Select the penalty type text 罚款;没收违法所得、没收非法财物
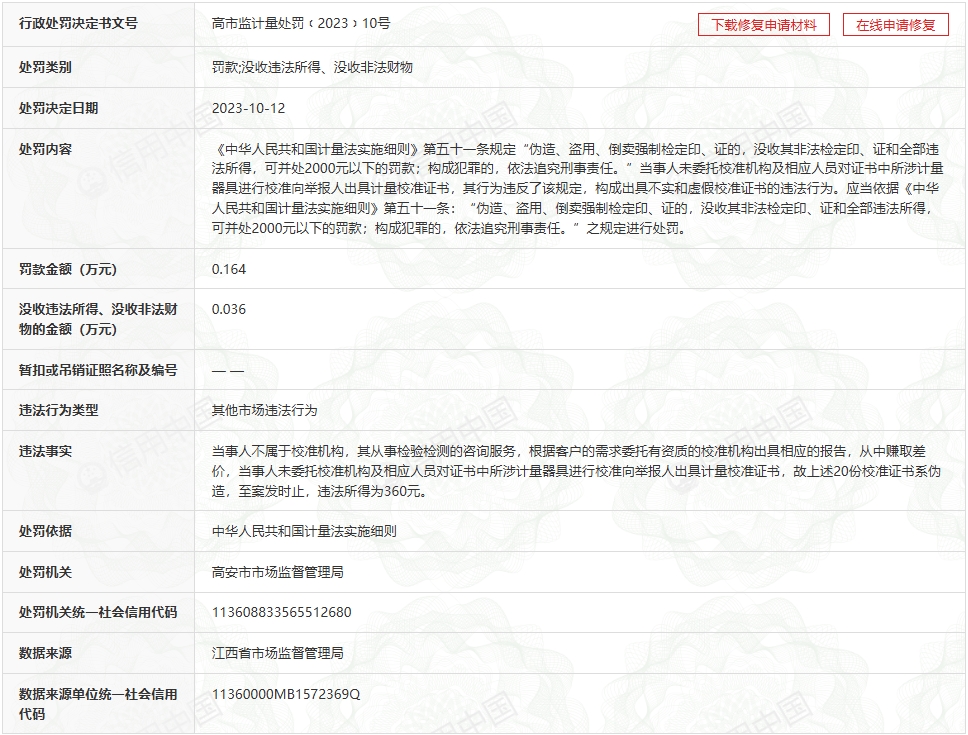This screenshot has height=735, width=968. [312, 67]
